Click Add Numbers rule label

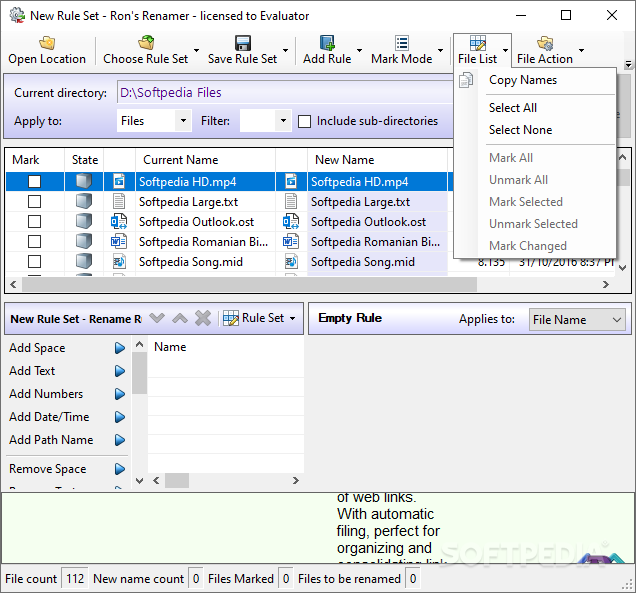pyautogui.click(x=46, y=394)
